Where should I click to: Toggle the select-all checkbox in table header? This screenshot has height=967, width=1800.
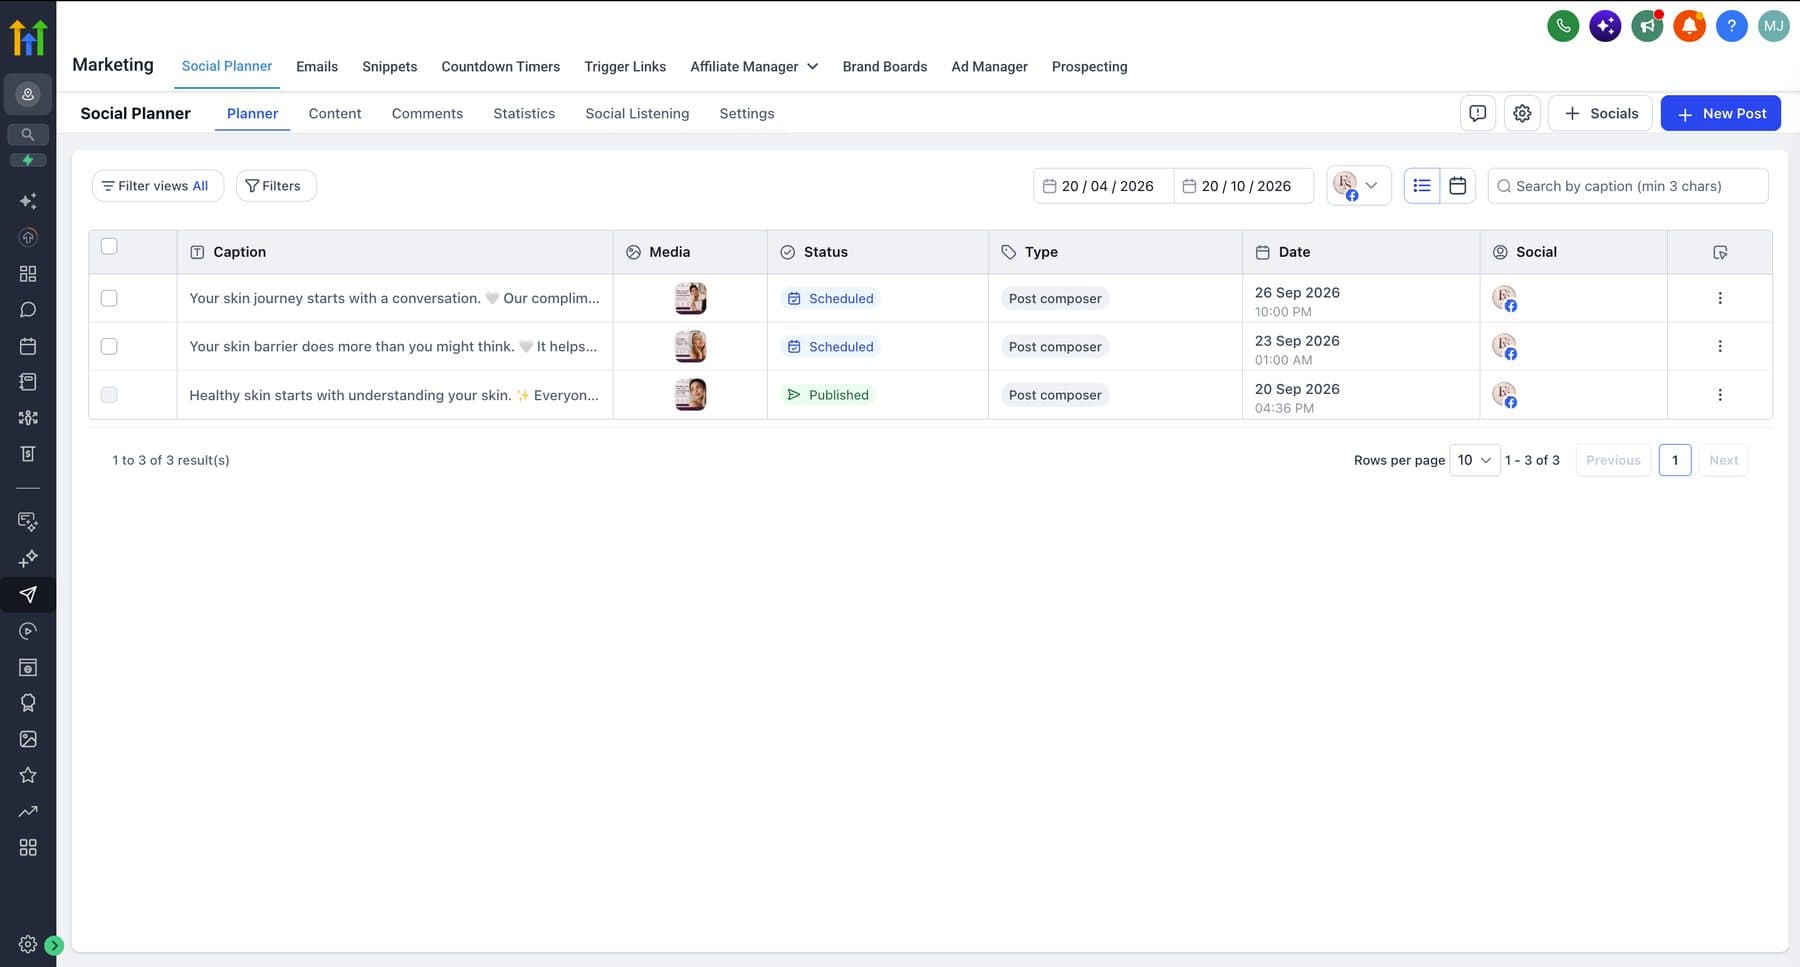[x=109, y=246]
